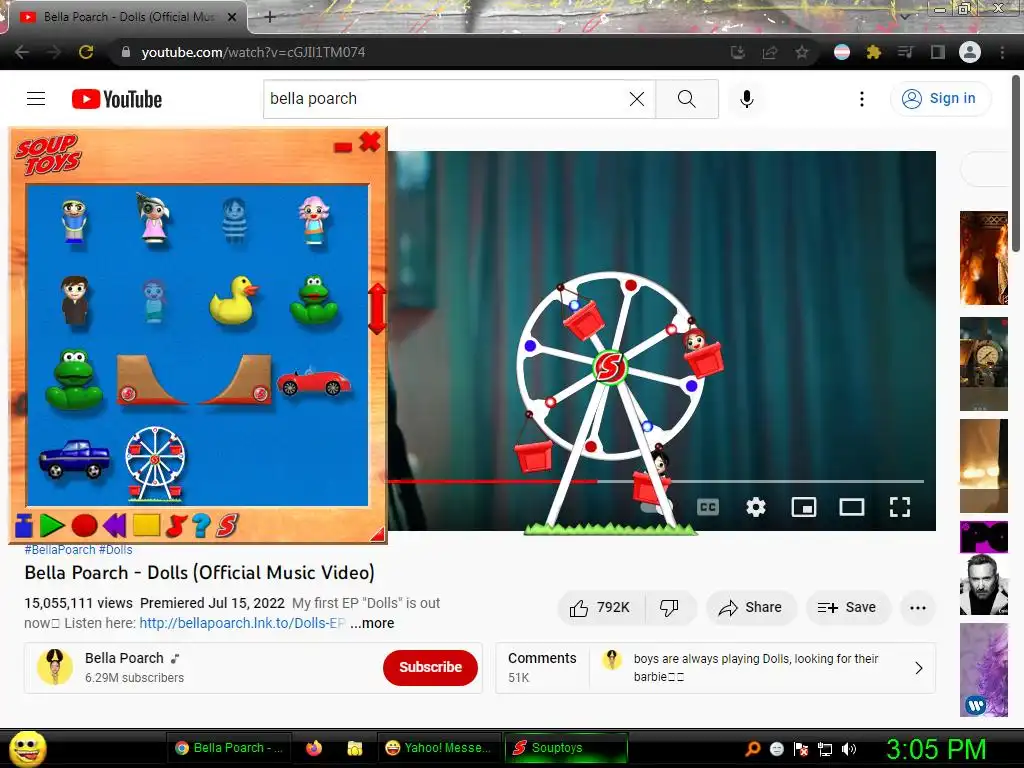Switch to Bella Poarch Chrome taskbar item
The width and height of the screenshot is (1024, 768).
(x=229, y=748)
